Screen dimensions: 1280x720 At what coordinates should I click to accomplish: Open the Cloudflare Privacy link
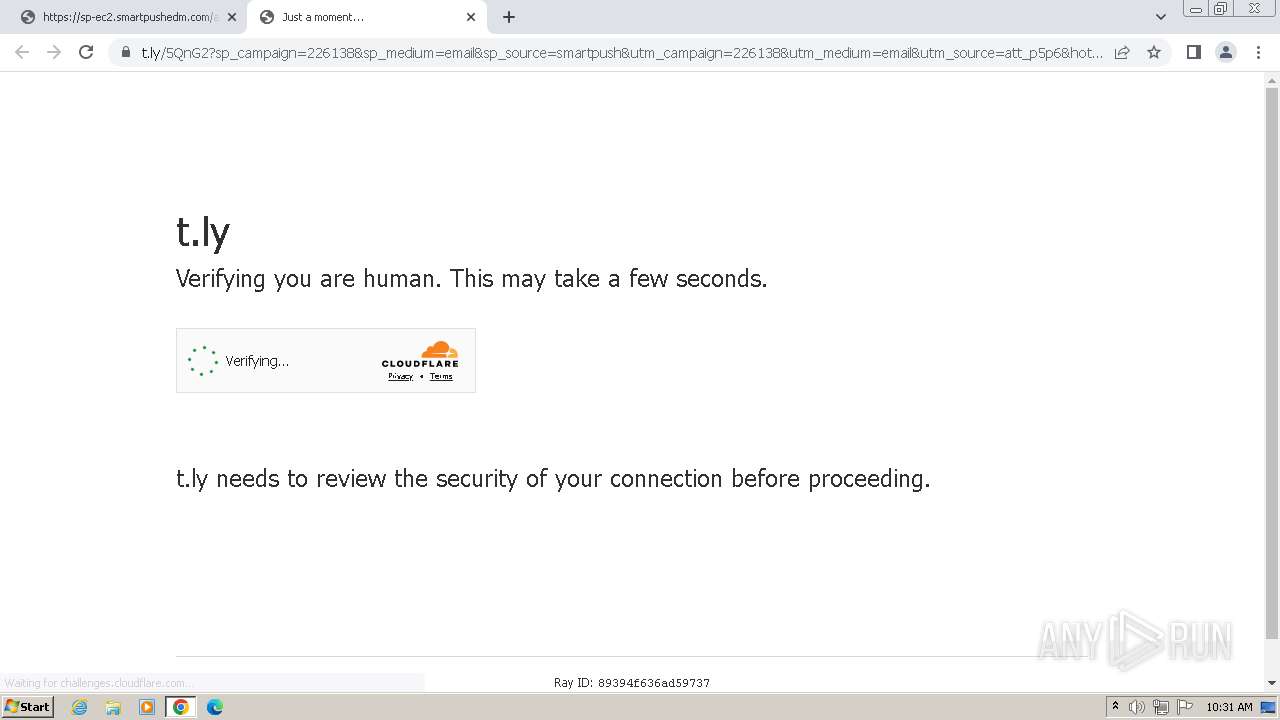coord(400,377)
